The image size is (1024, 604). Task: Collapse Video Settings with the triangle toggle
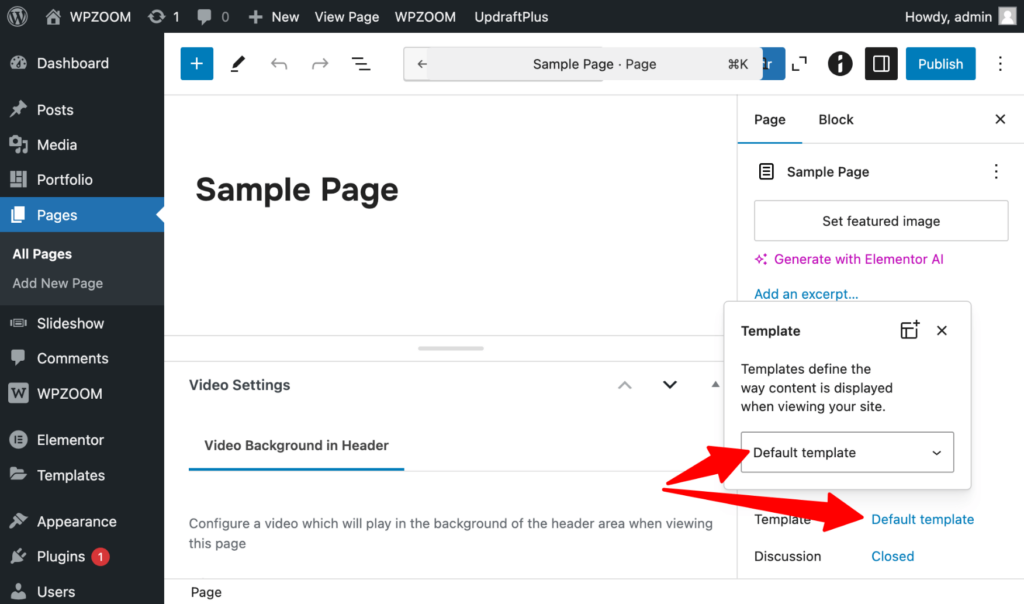click(x=715, y=385)
